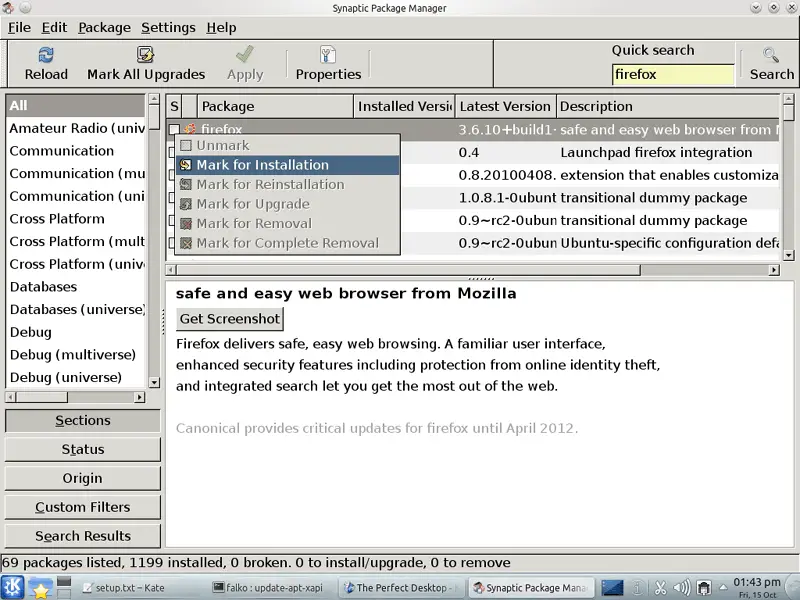Image resolution: width=800 pixels, height=600 pixels.
Task: Sort by the S status column header
Action: pos(174,106)
